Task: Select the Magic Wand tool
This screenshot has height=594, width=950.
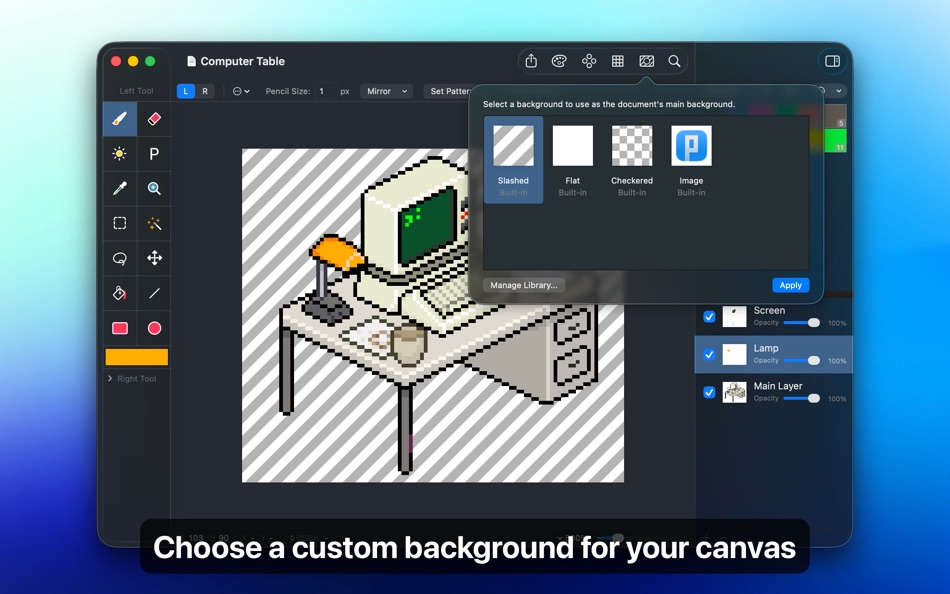Action: pyautogui.click(x=154, y=224)
